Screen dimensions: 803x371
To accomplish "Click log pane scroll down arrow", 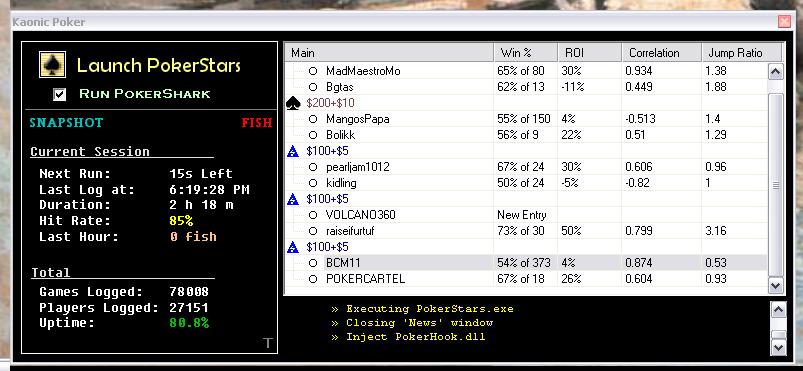I will (x=778, y=347).
